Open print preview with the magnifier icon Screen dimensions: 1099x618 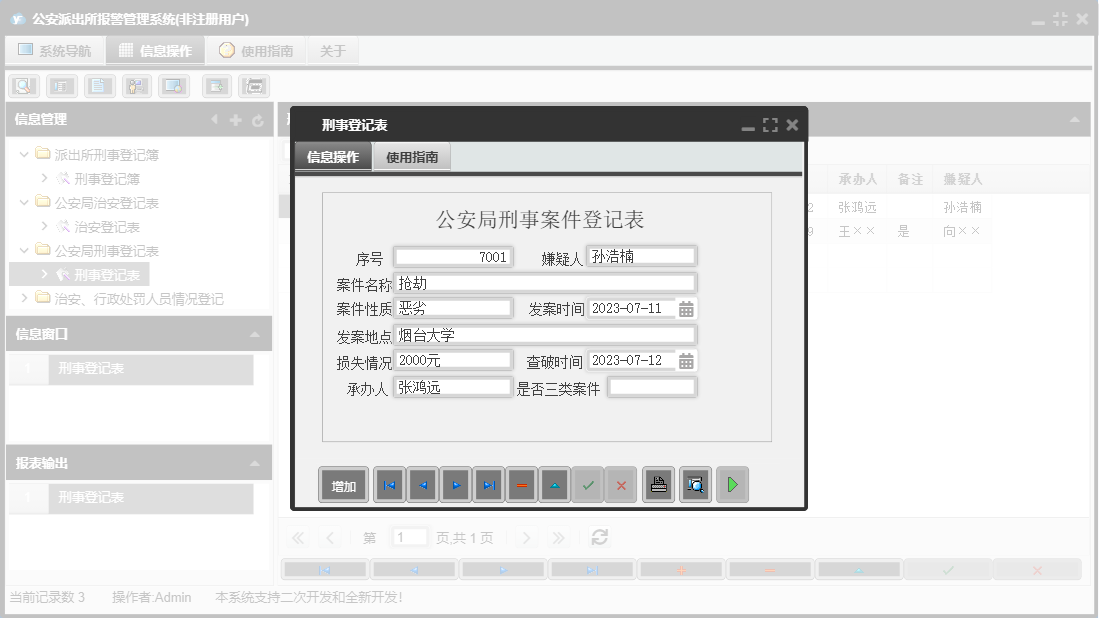click(x=695, y=485)
